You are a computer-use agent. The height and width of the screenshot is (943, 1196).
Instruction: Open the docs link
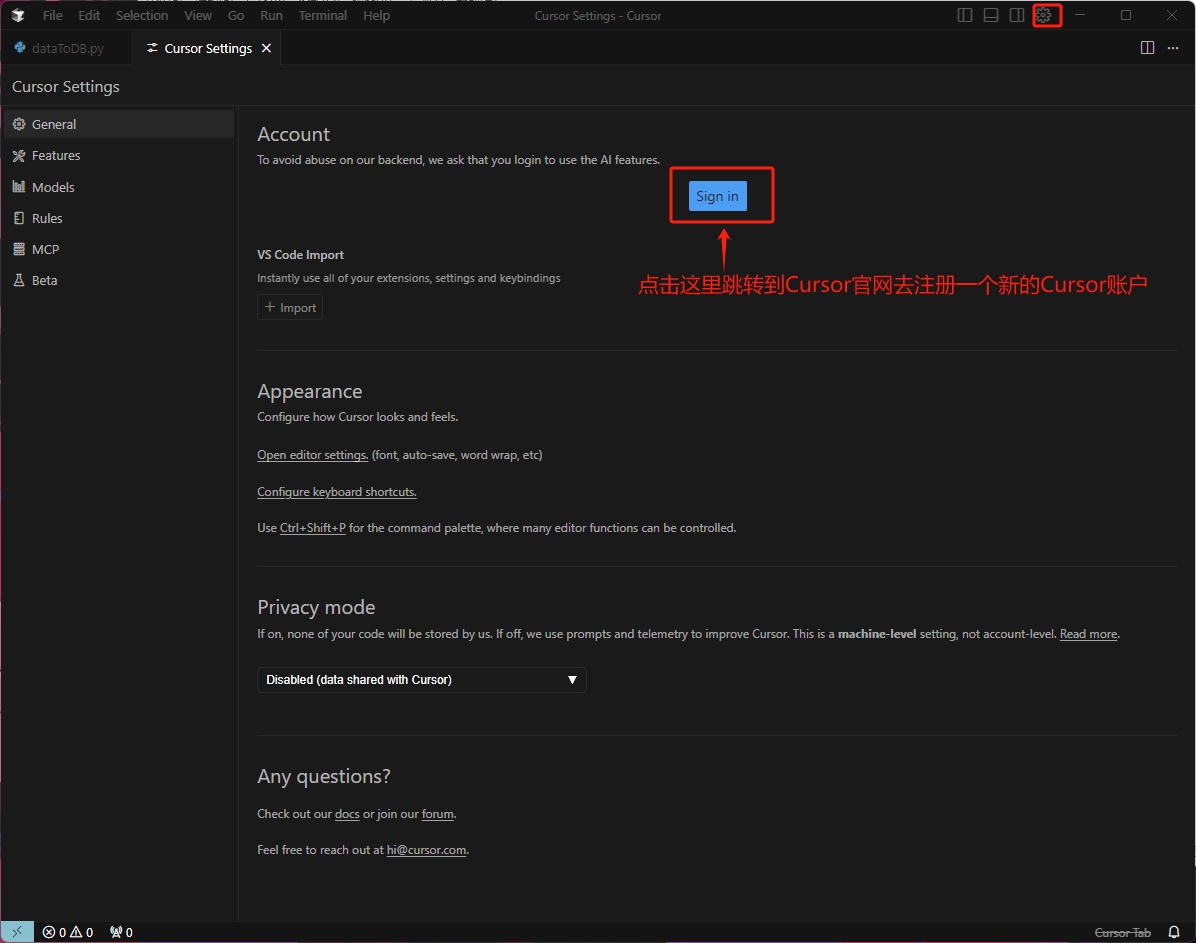coord(347,814)
